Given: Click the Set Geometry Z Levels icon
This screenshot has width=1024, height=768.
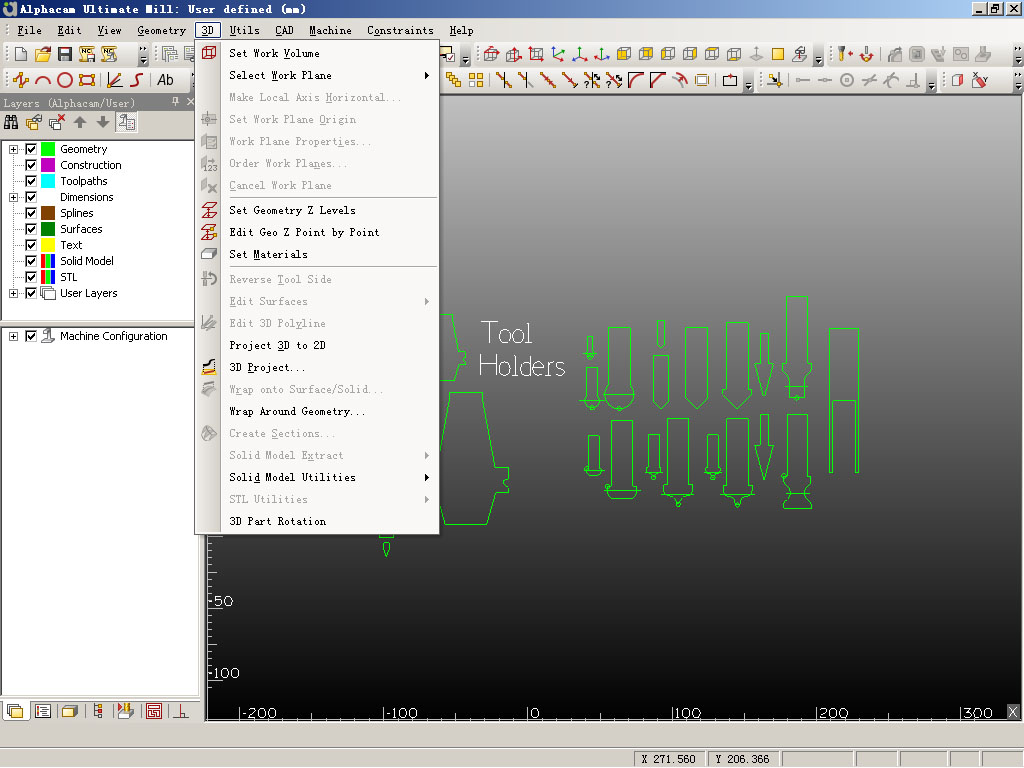Looking at the screenshot, I should pos(209,210).
